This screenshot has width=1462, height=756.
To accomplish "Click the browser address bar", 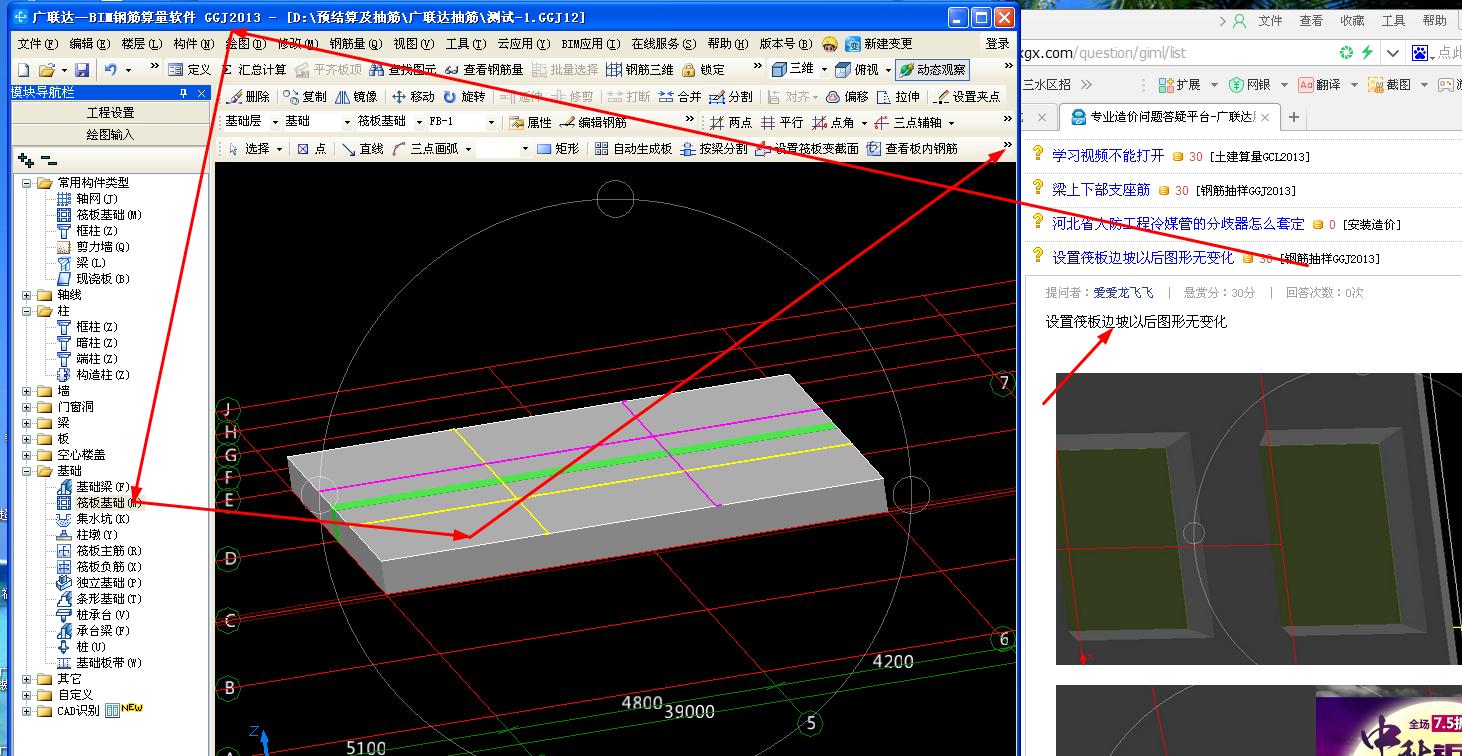I will (x=1175, y=53).
